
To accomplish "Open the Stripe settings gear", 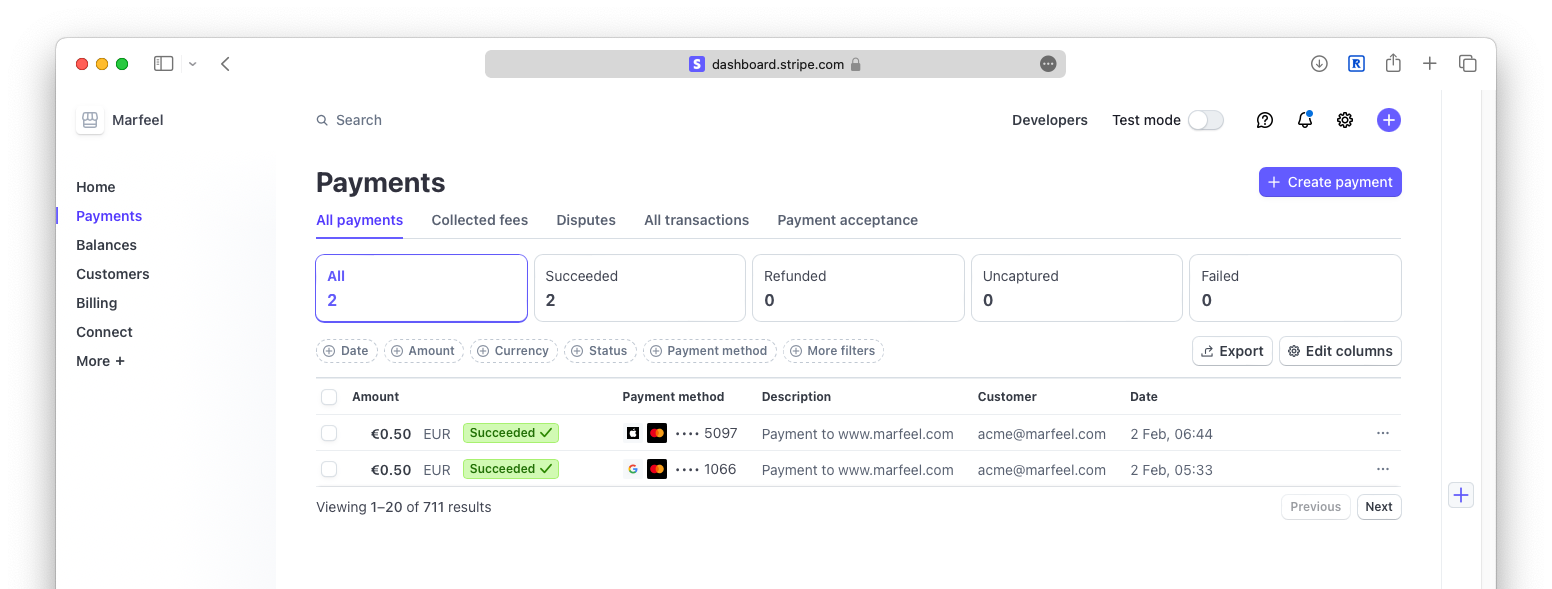I will coord(1344,119).
